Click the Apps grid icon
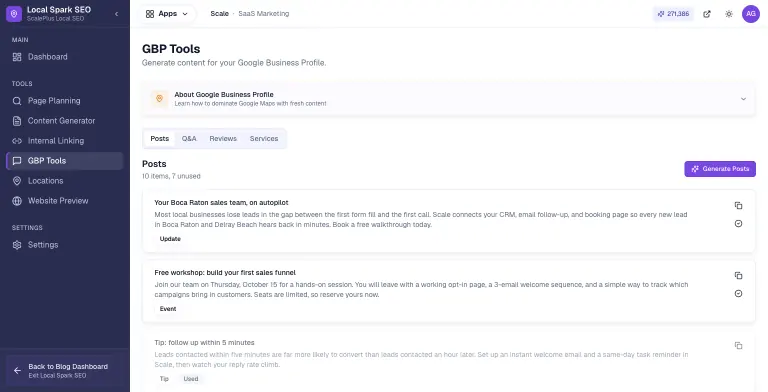This screenshot has width=768, height=392. (x=150, y=14)
